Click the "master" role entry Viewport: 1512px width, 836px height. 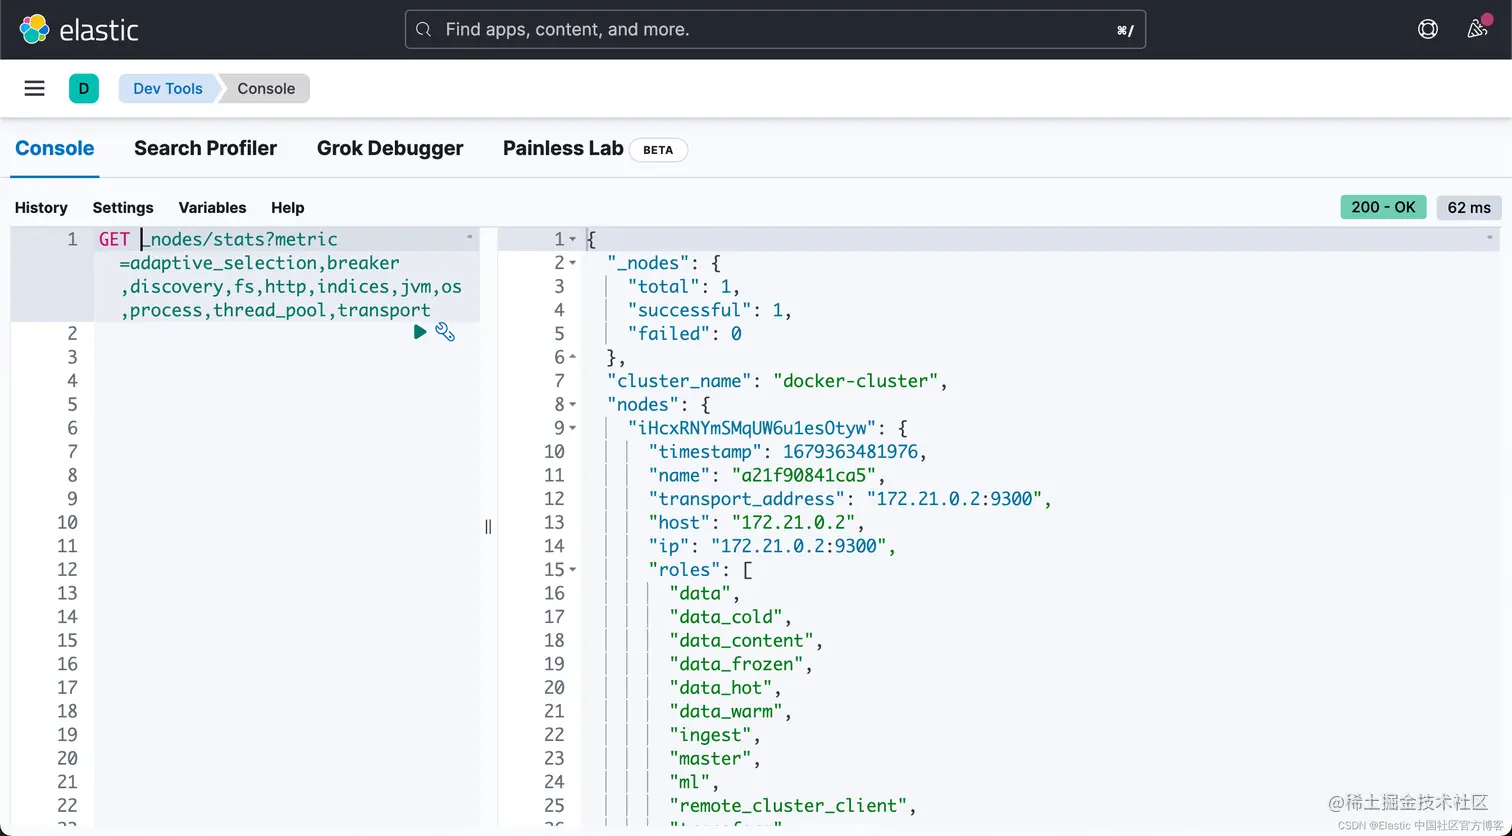coord(715,759)
